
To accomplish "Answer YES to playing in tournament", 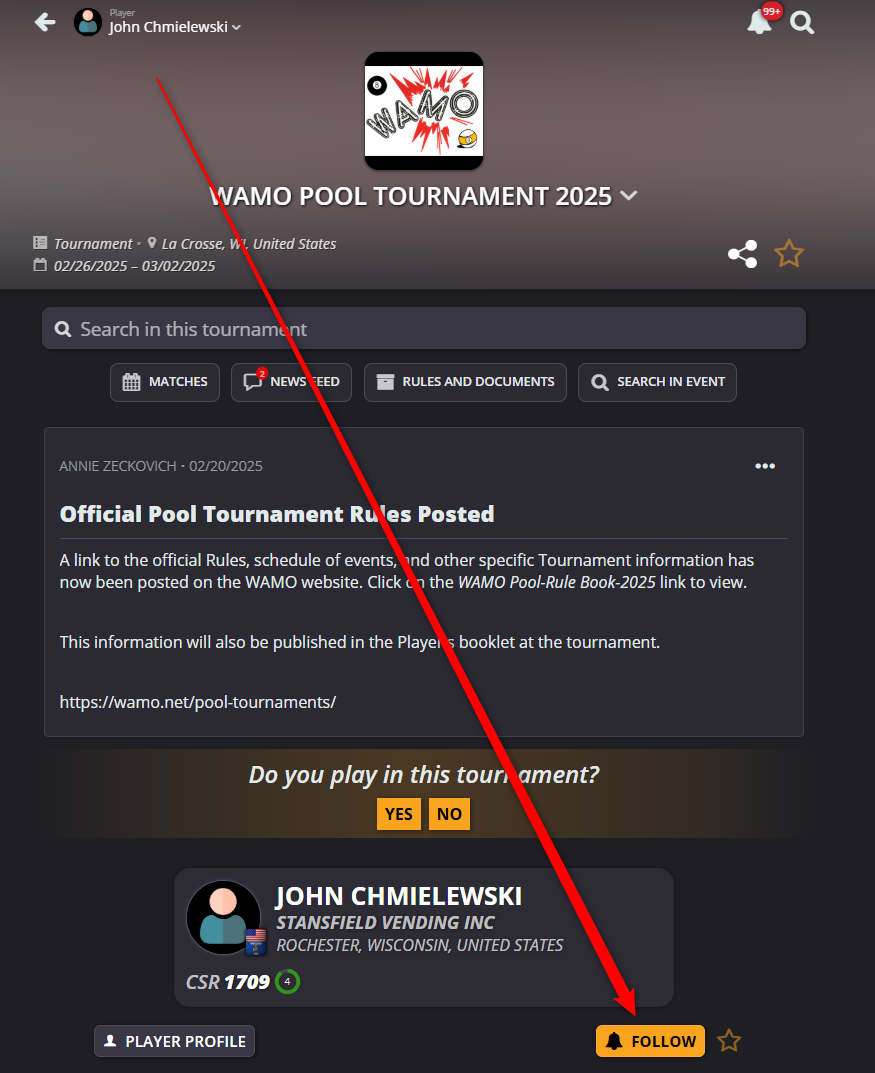I will (x=399, y=814).
